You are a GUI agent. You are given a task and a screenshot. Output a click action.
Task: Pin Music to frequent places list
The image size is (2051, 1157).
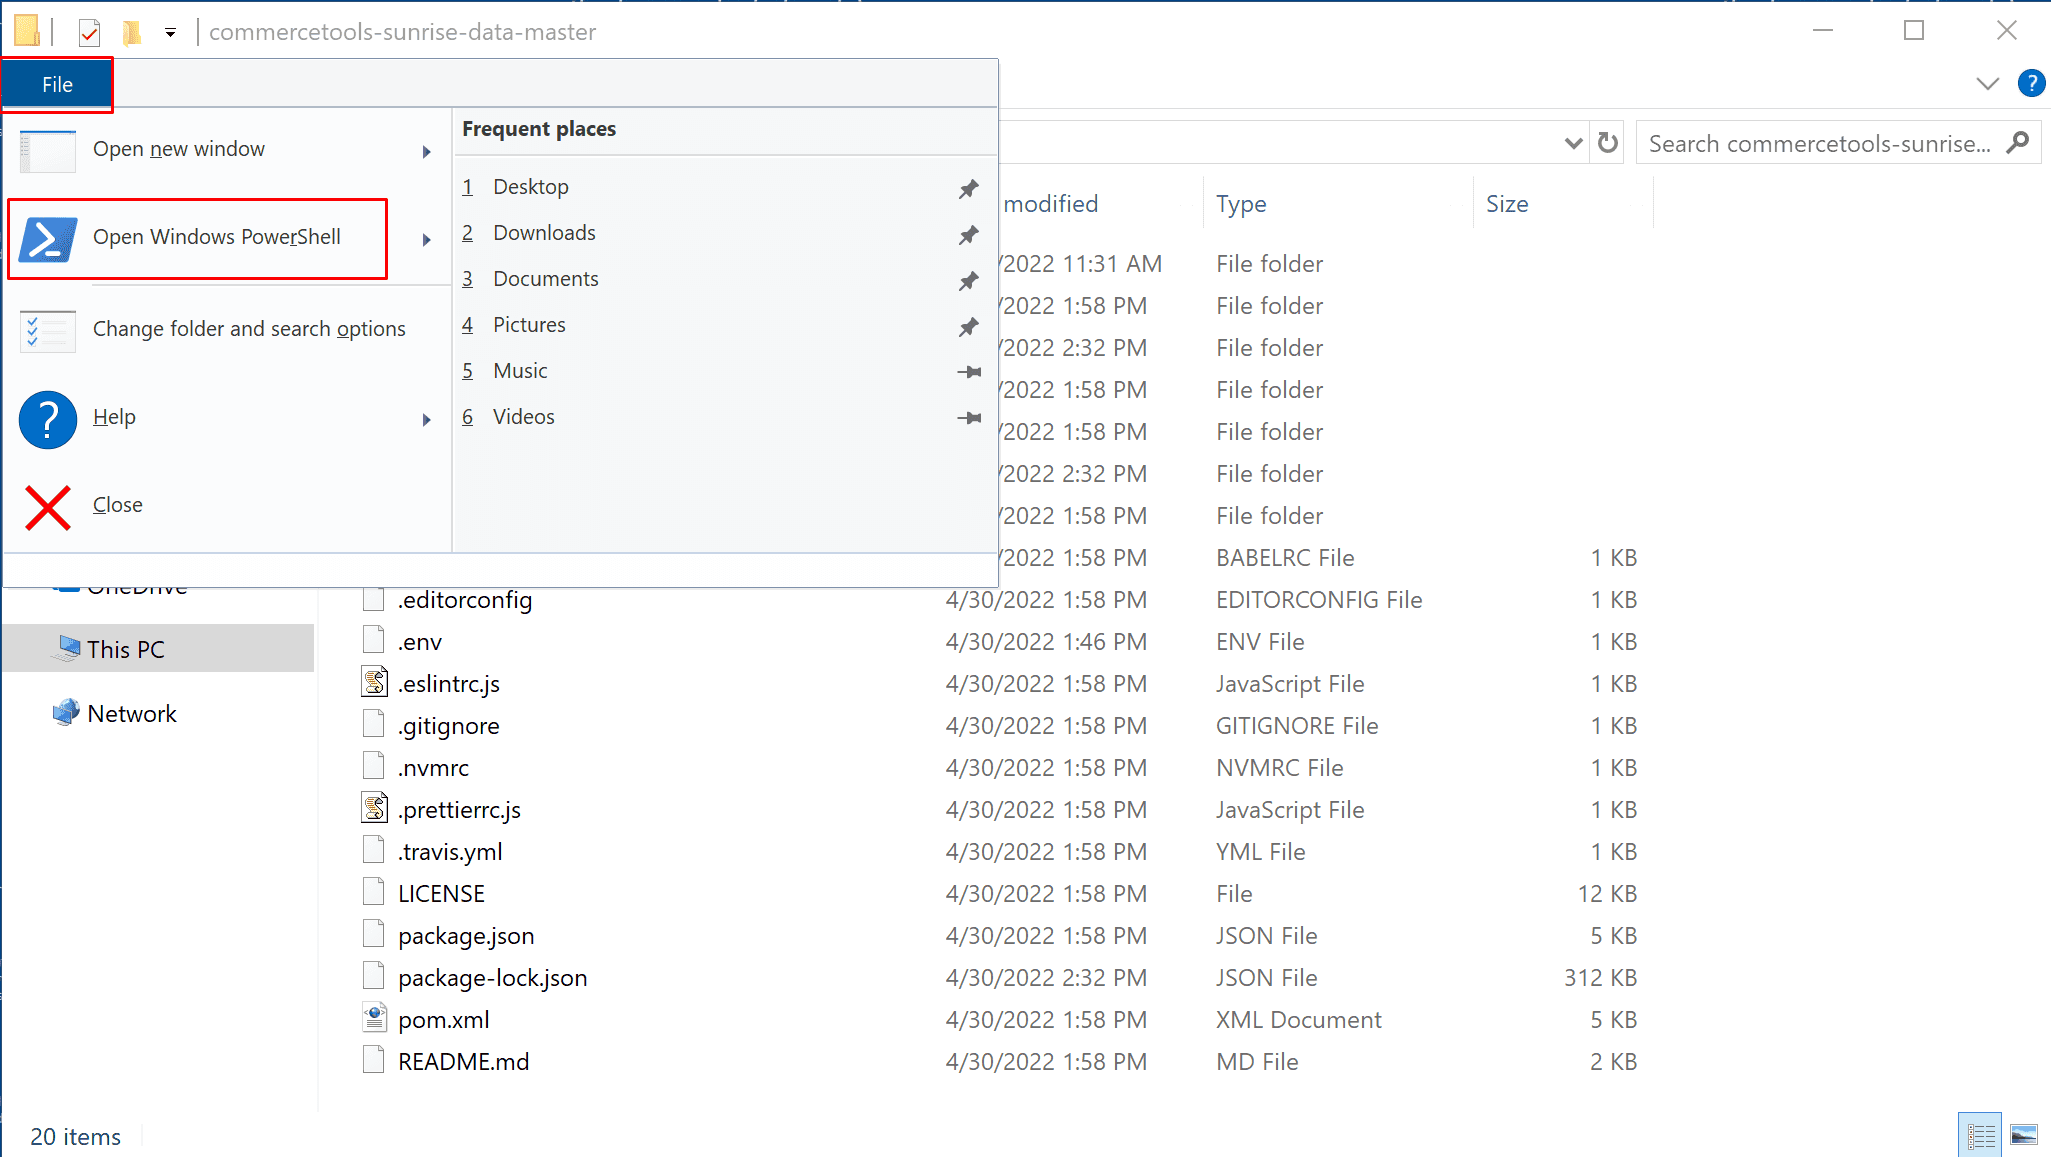click(x=968, y=371)
